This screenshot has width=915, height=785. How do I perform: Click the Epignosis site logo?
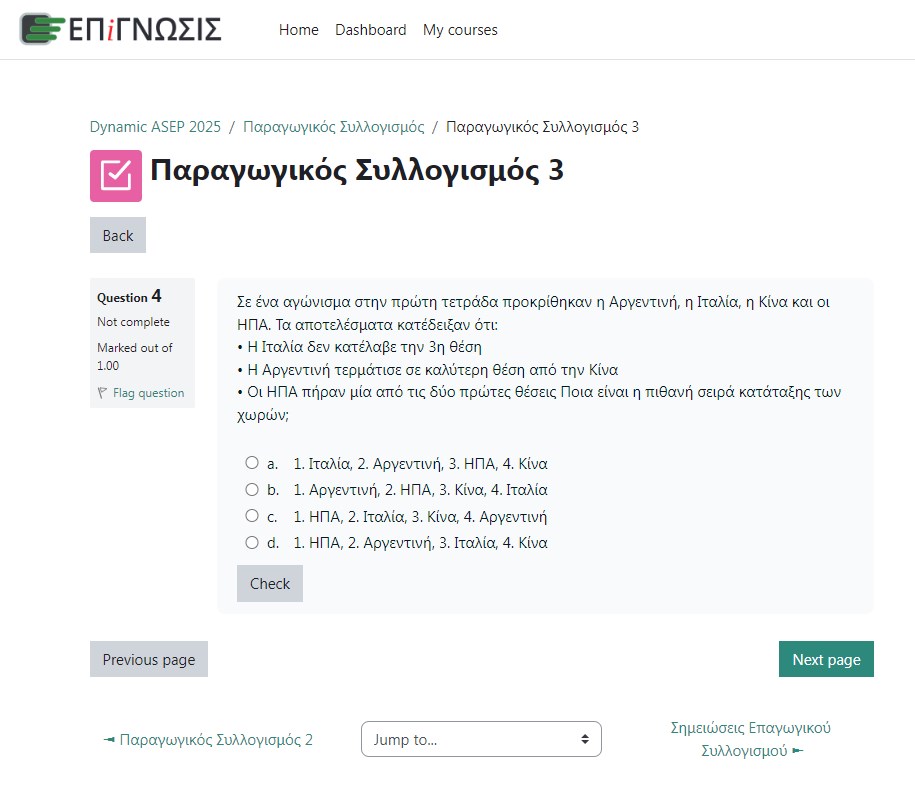tap(121, 29)
